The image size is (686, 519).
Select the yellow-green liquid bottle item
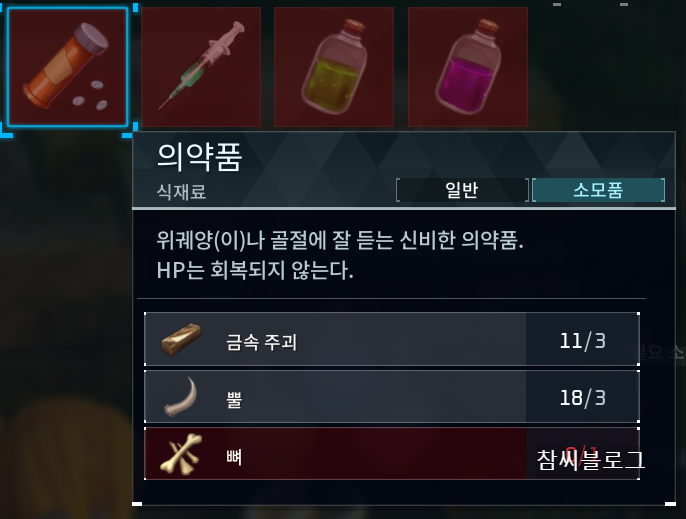tap(334, 67)
